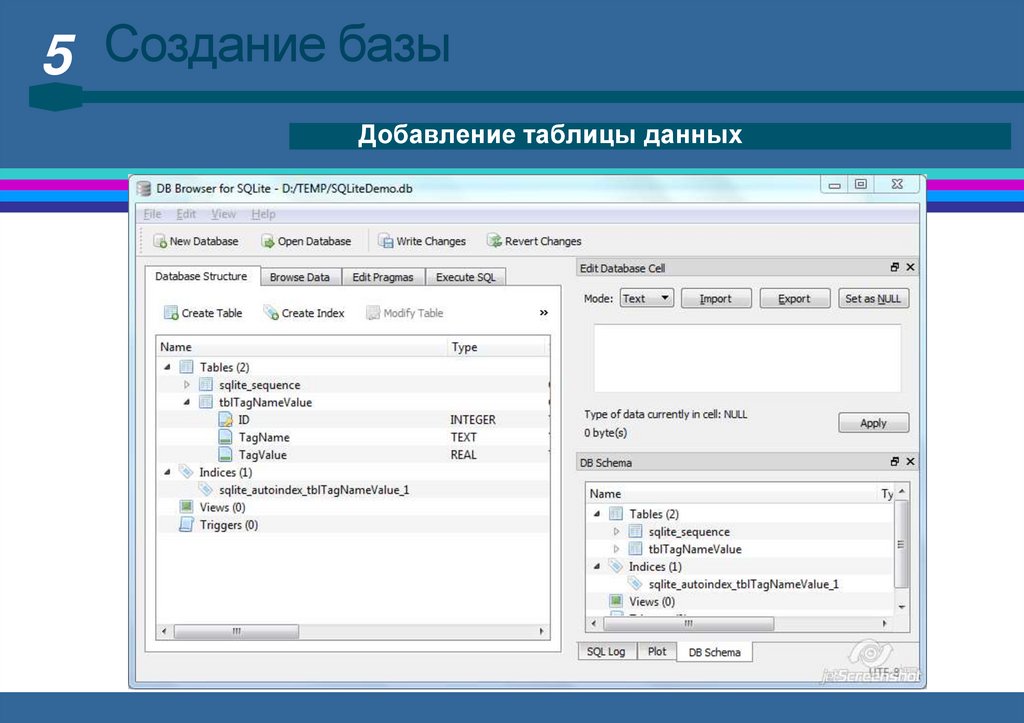Viewport: 1024px width, 723px height.
Task: Click inside the cell editor text area
Action: tap(746, 358)
